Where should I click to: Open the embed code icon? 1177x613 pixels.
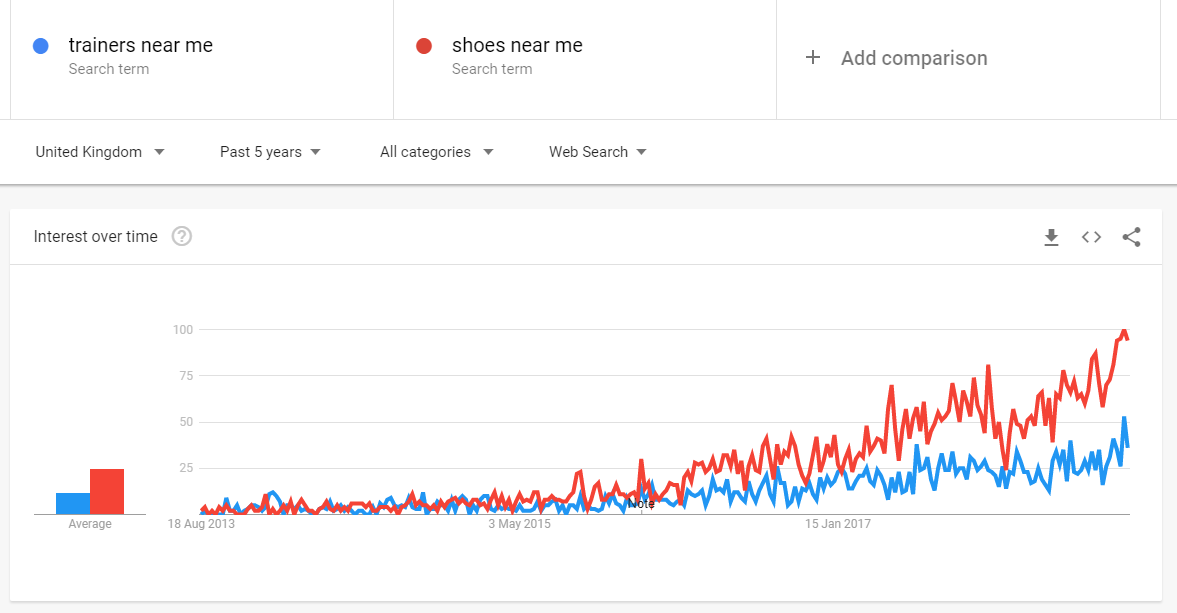coord(1091,237)
